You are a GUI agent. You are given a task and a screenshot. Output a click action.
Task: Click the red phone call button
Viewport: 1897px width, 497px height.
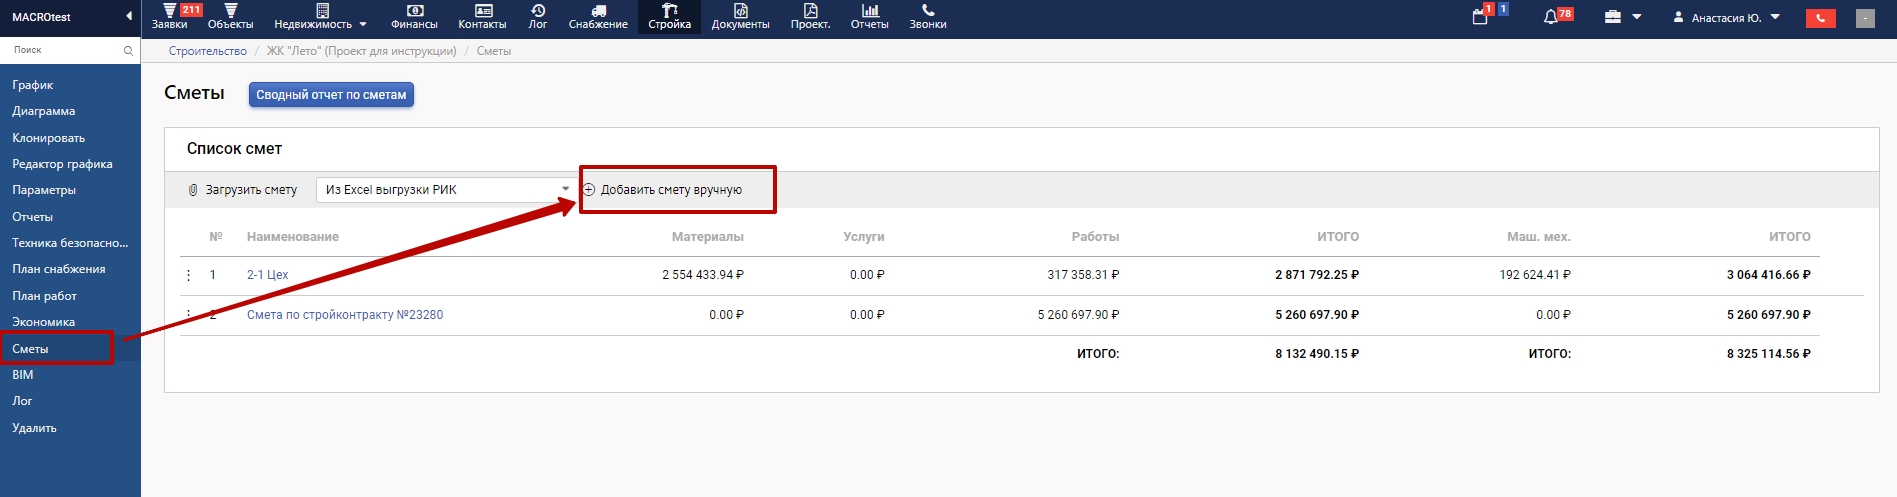(x=1820, y=18)
